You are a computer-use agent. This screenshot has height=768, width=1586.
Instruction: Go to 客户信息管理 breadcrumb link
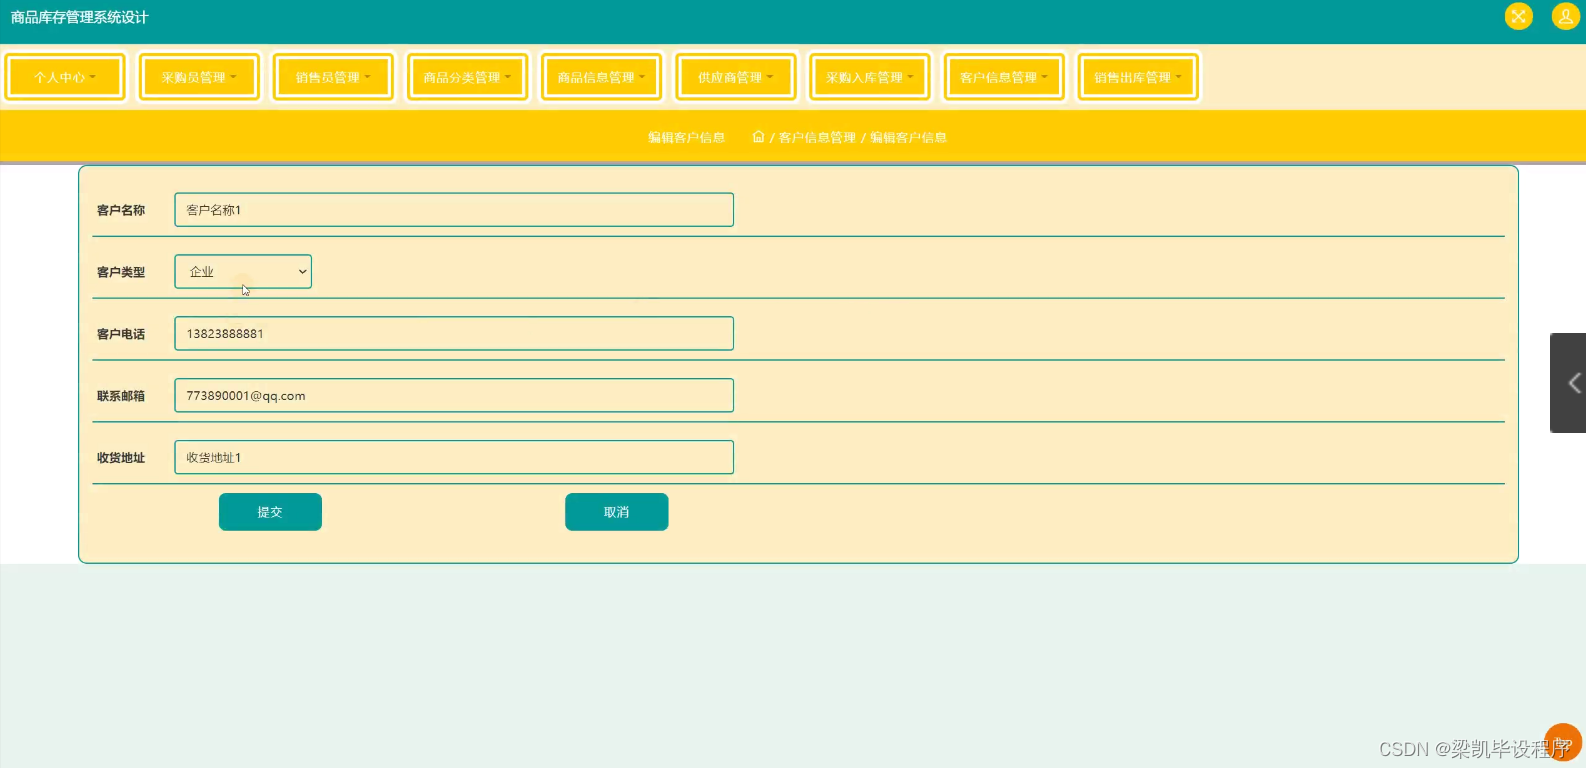pyautogui.click(x=817, y=138)
